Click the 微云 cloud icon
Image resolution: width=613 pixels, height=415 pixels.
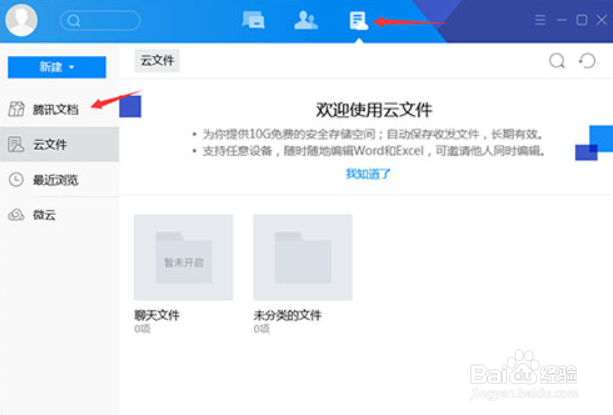click(16, 215)
